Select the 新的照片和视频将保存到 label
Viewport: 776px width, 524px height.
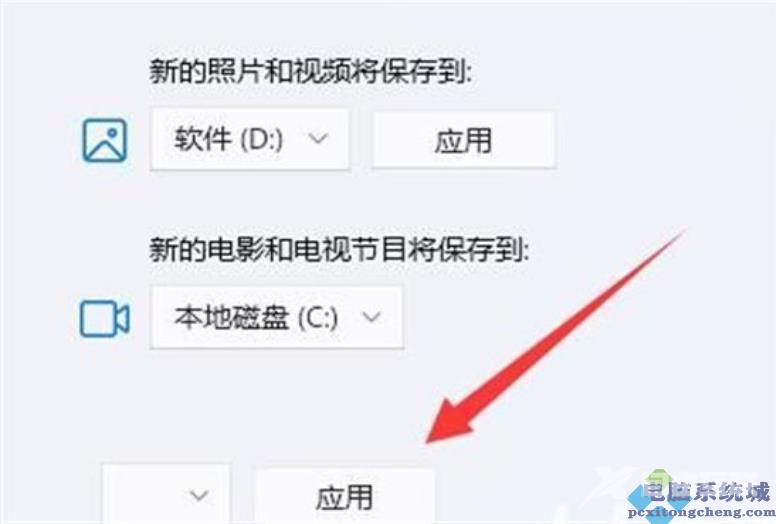click(x=311, y=73)
